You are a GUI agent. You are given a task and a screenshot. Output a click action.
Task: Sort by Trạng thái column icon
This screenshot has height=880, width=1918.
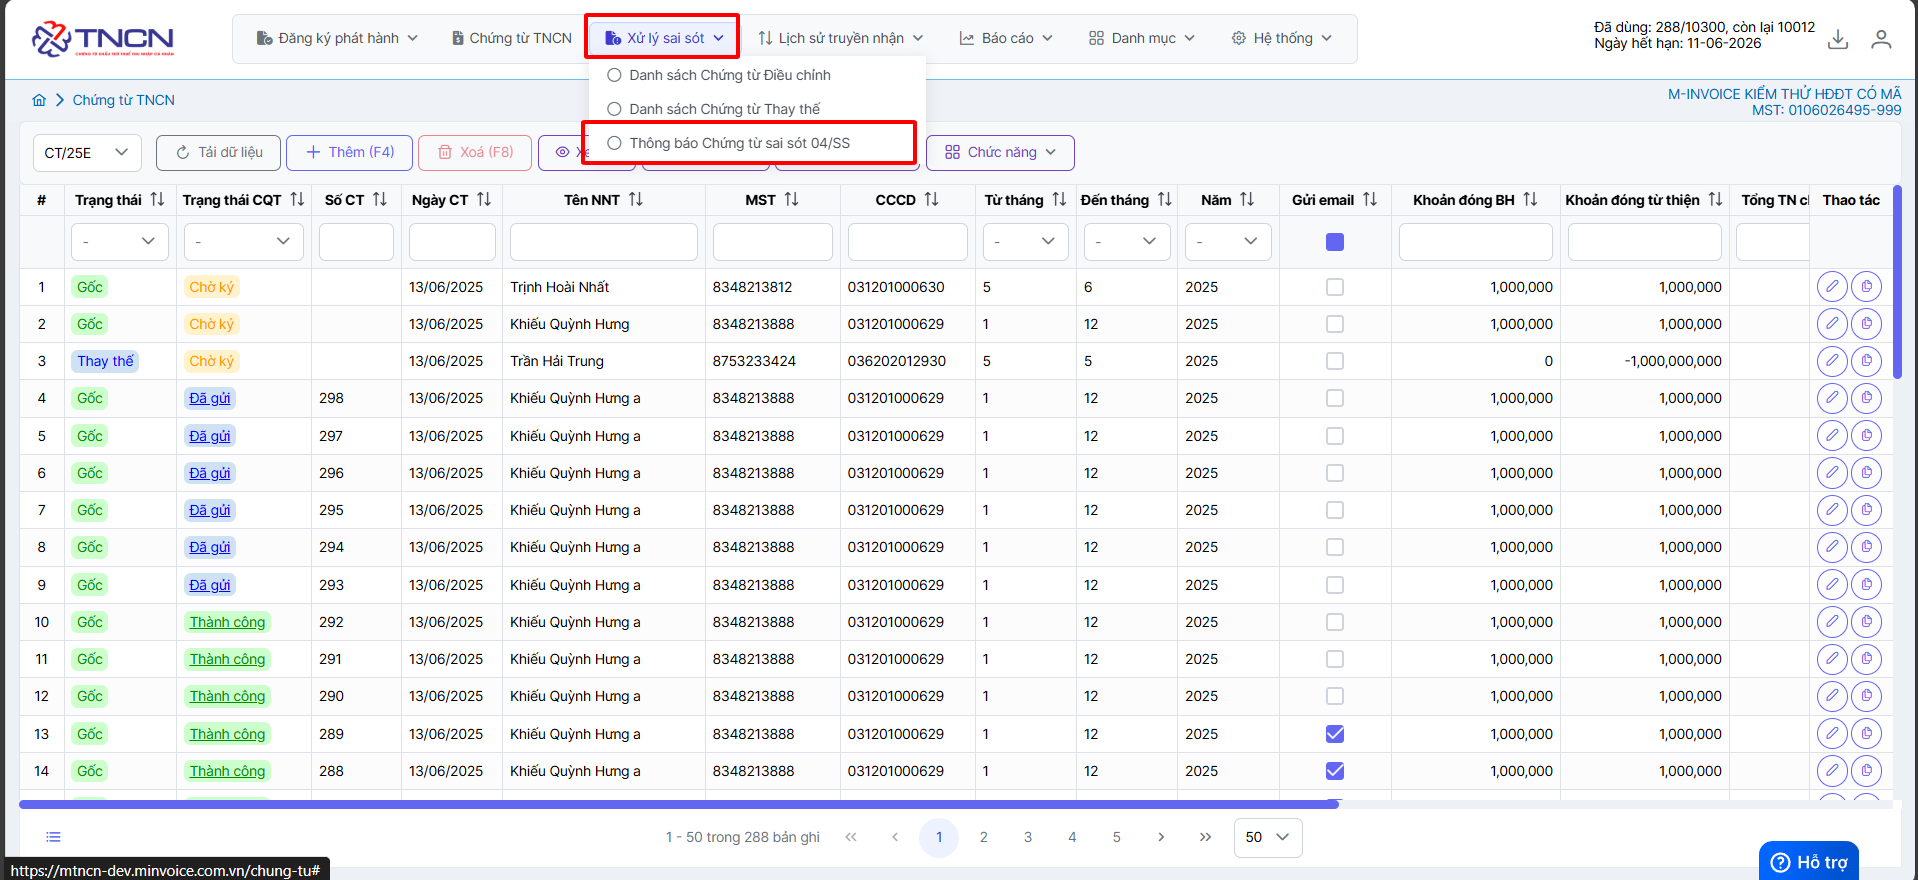point(157,200)
